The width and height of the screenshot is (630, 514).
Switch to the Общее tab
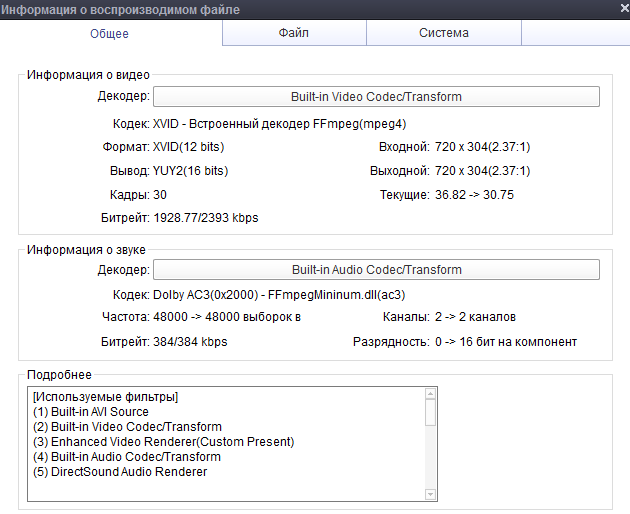[110, 33]
